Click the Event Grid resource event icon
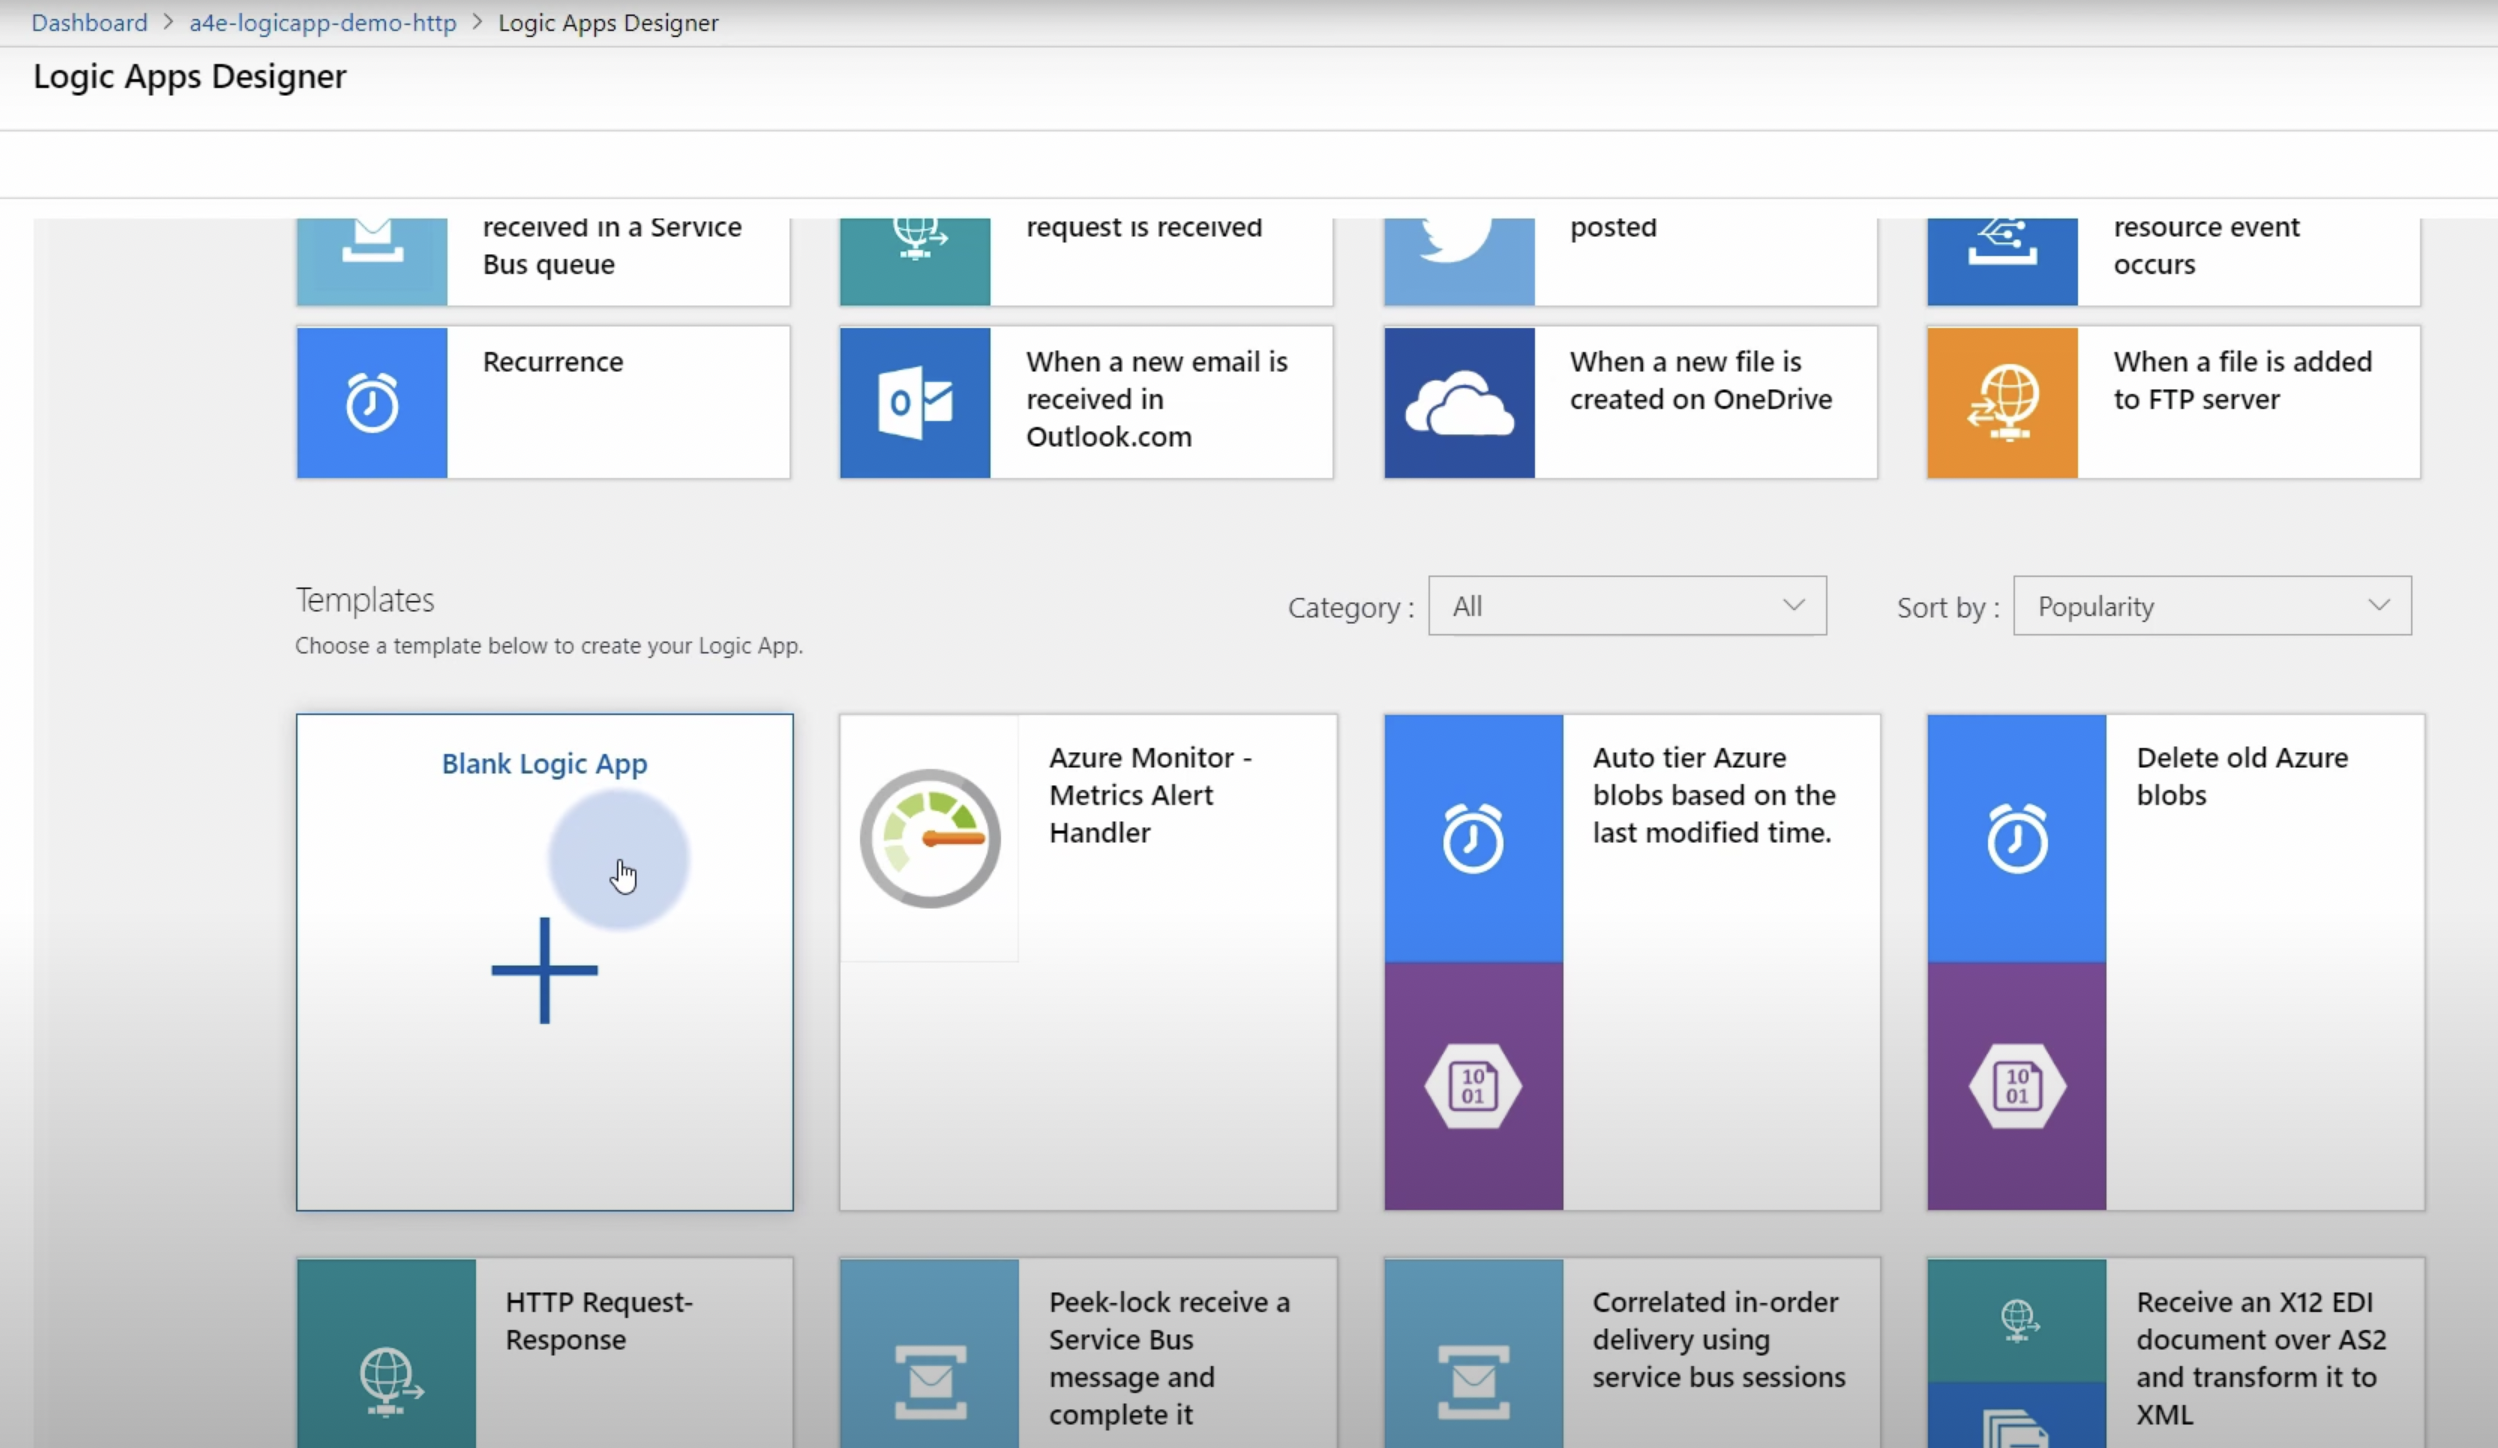This screenshot has width=2498, height=1448. point(2002,261)
